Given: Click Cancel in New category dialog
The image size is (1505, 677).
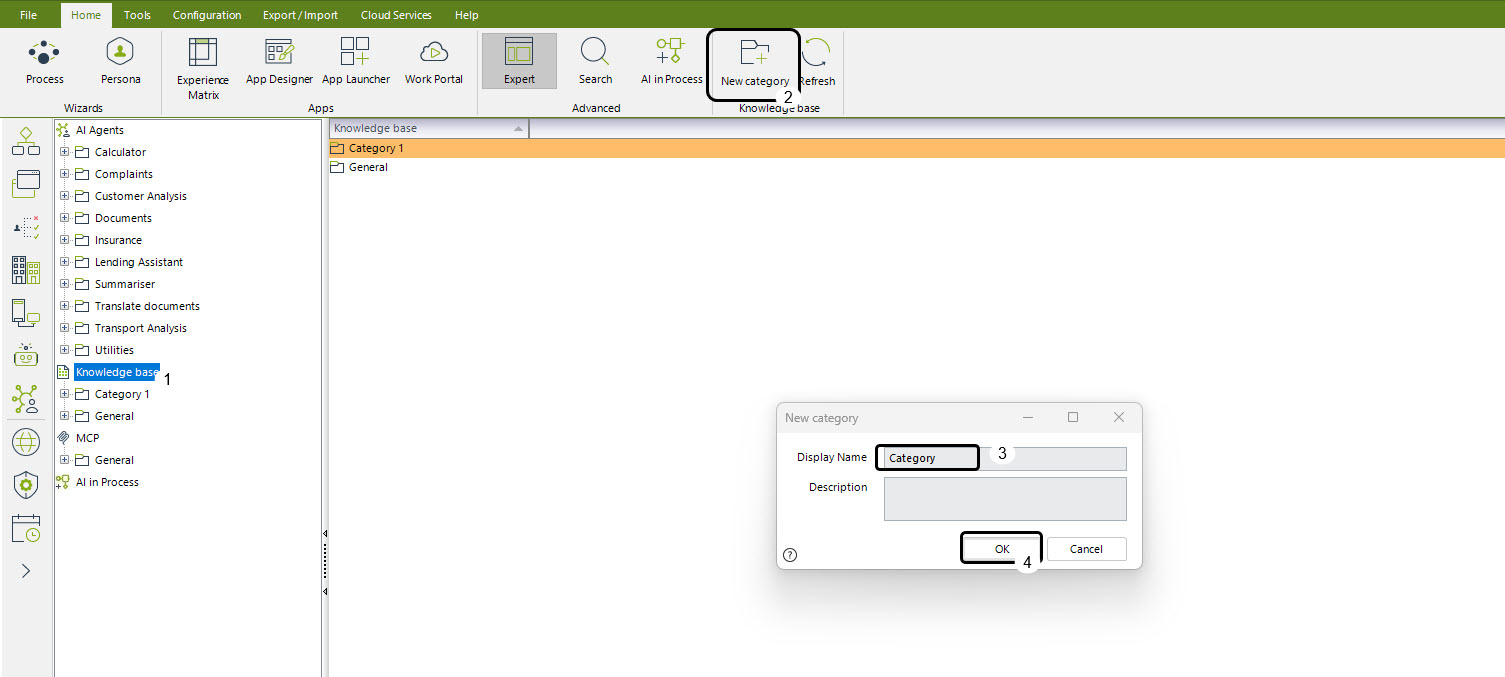Looking at the screenshot, I should coord(1086,549).
